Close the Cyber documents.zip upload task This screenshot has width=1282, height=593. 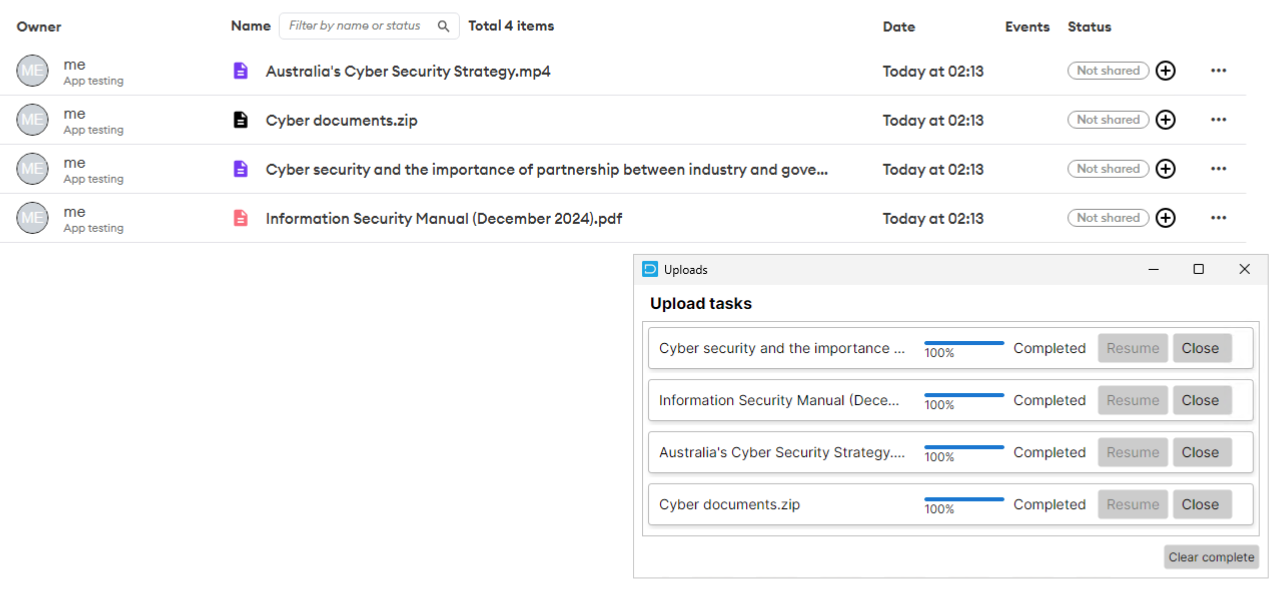click(x=1202, y=504)
